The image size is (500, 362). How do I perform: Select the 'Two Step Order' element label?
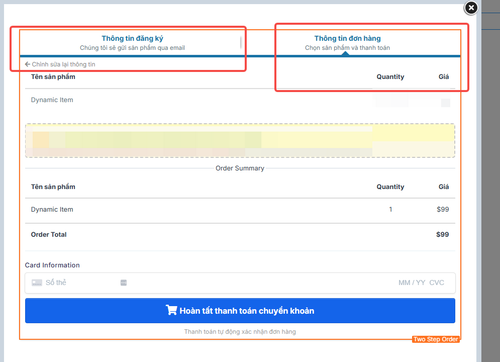pyautogui.click(x=436, y=339)
